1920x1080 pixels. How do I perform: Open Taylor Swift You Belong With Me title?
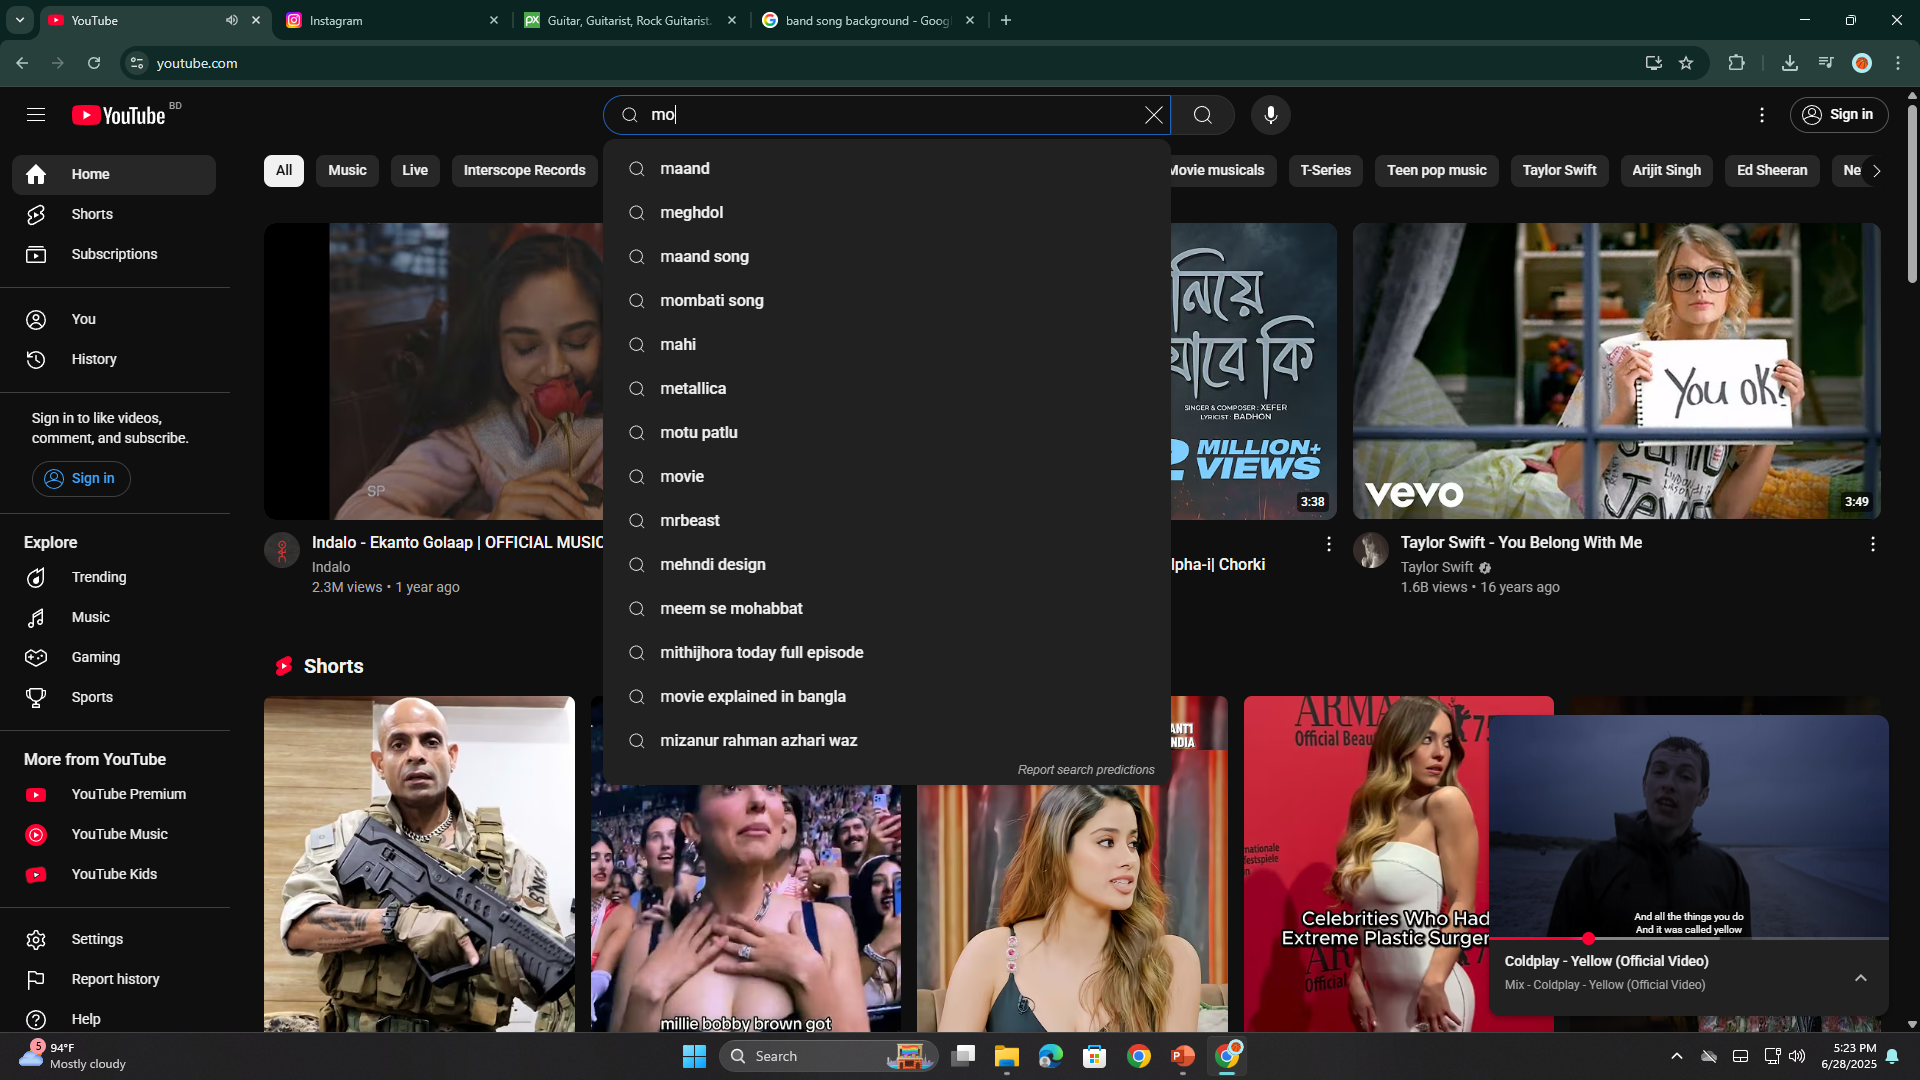1521,543
